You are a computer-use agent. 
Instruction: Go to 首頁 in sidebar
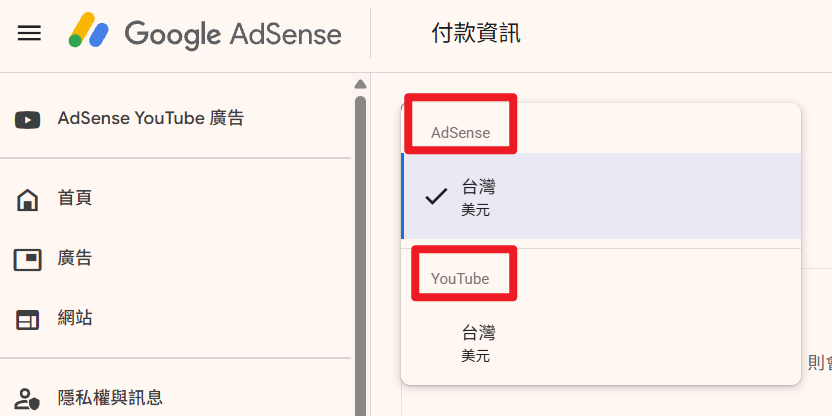(75, 198)
